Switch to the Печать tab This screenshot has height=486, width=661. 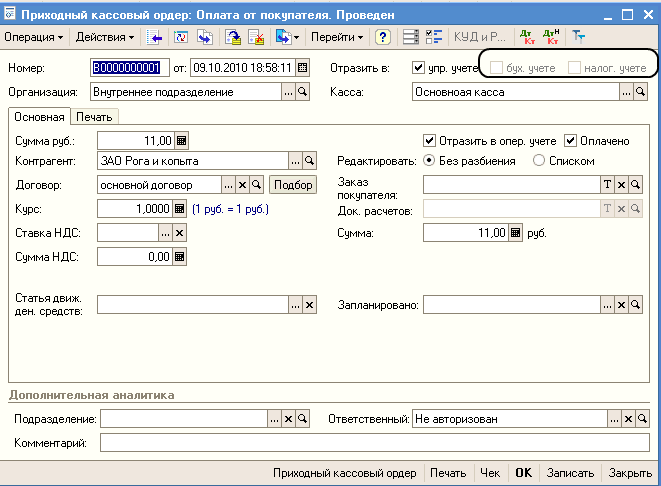[x=94, y=117]
